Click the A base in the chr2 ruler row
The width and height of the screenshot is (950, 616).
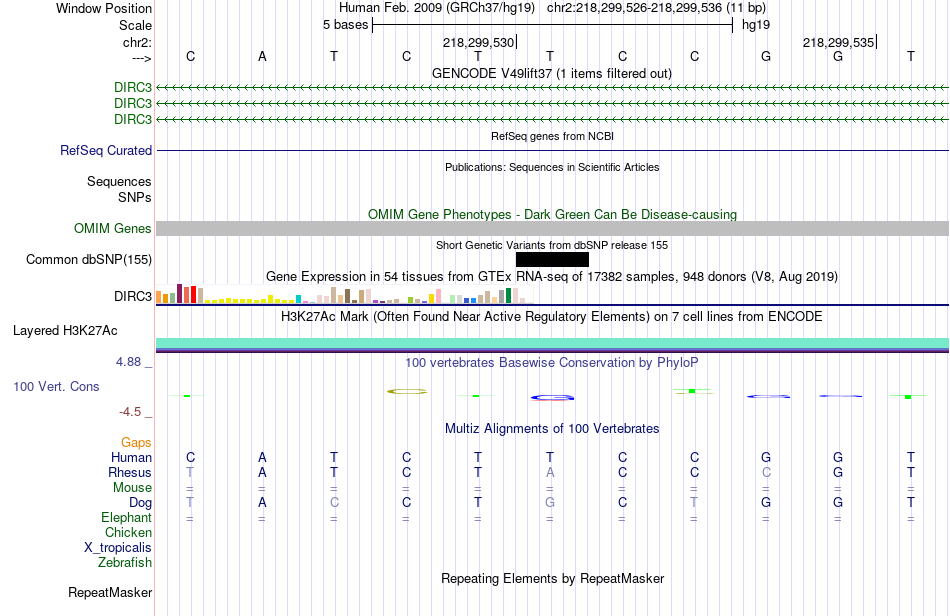tap(262, 56)
